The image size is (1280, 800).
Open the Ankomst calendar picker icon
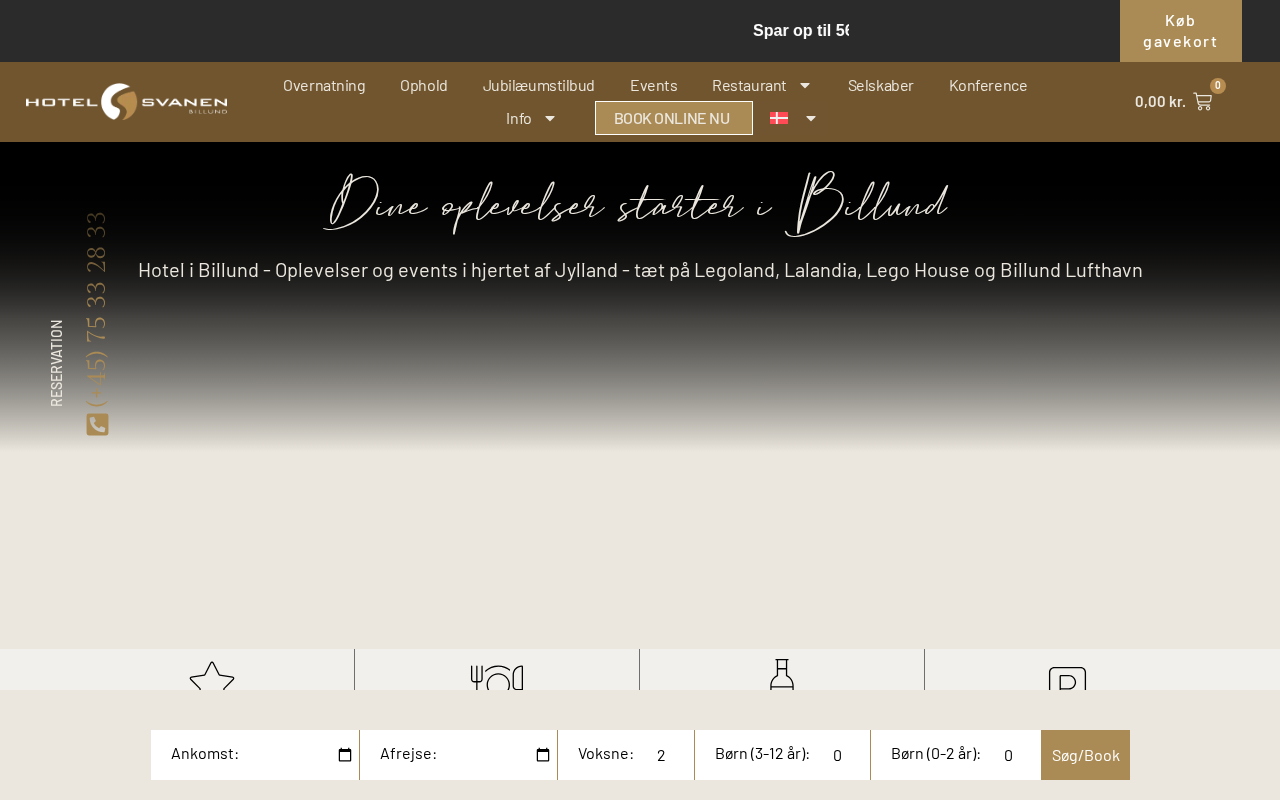pyautogui.click(x=345, y=755)
